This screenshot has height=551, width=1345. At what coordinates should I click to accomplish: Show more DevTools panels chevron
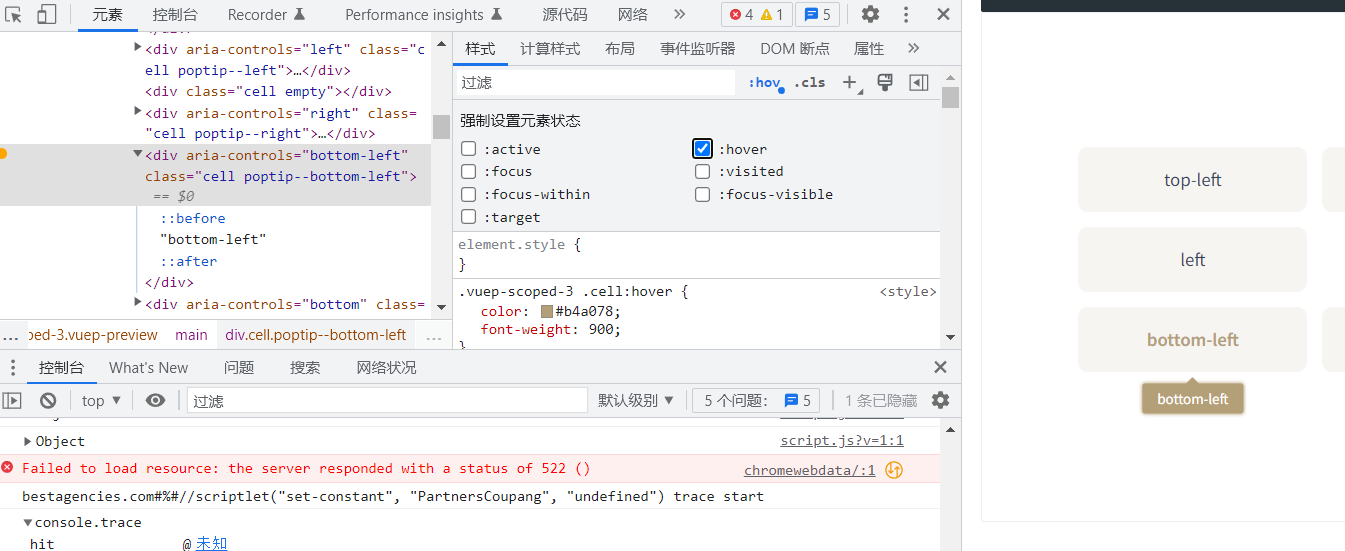coord(680,14)
